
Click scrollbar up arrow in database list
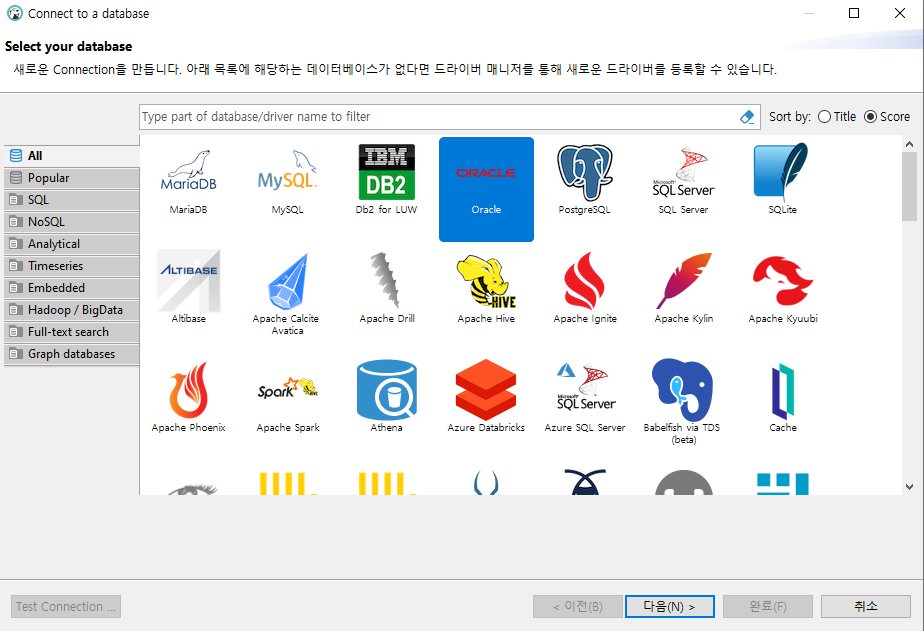pyautogui.click(x=909, y=144)
